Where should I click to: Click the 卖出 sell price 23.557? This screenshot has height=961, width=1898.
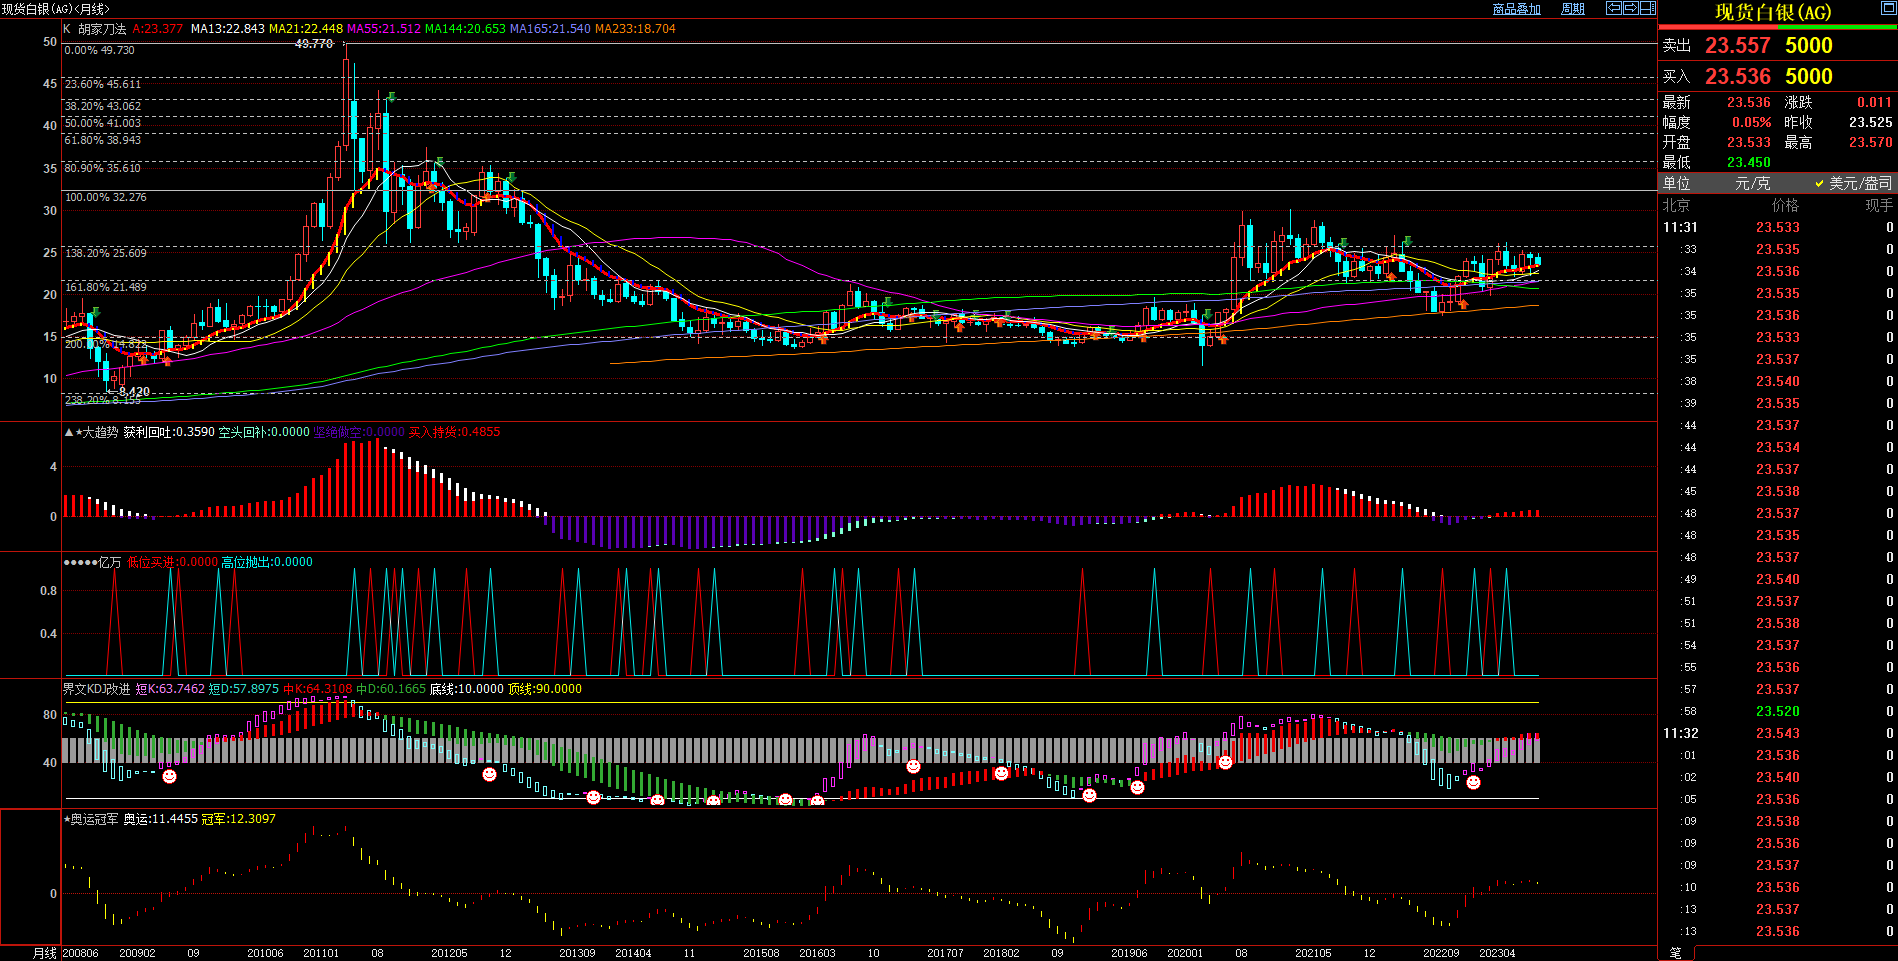[x=1737, y=46]
